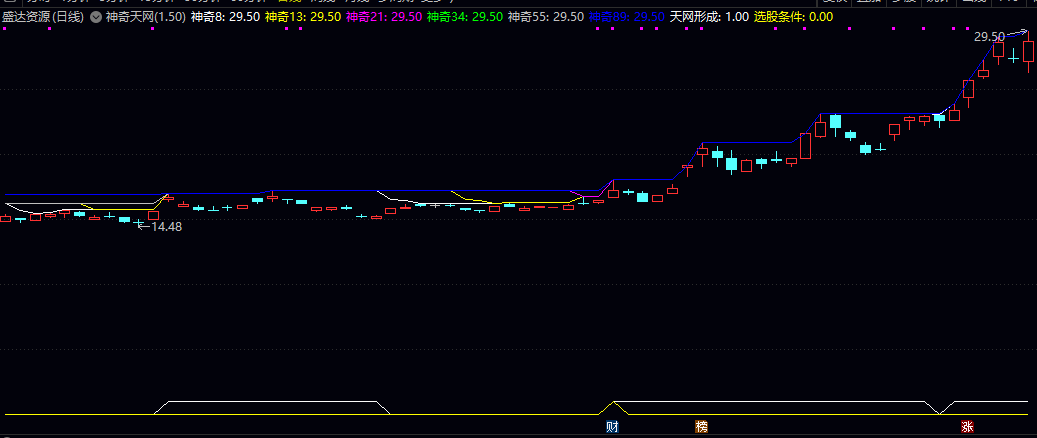Click the first raised plateau of the bottom signal line
The width and height of the screenshot is (1037, 438).
point(270,402)
